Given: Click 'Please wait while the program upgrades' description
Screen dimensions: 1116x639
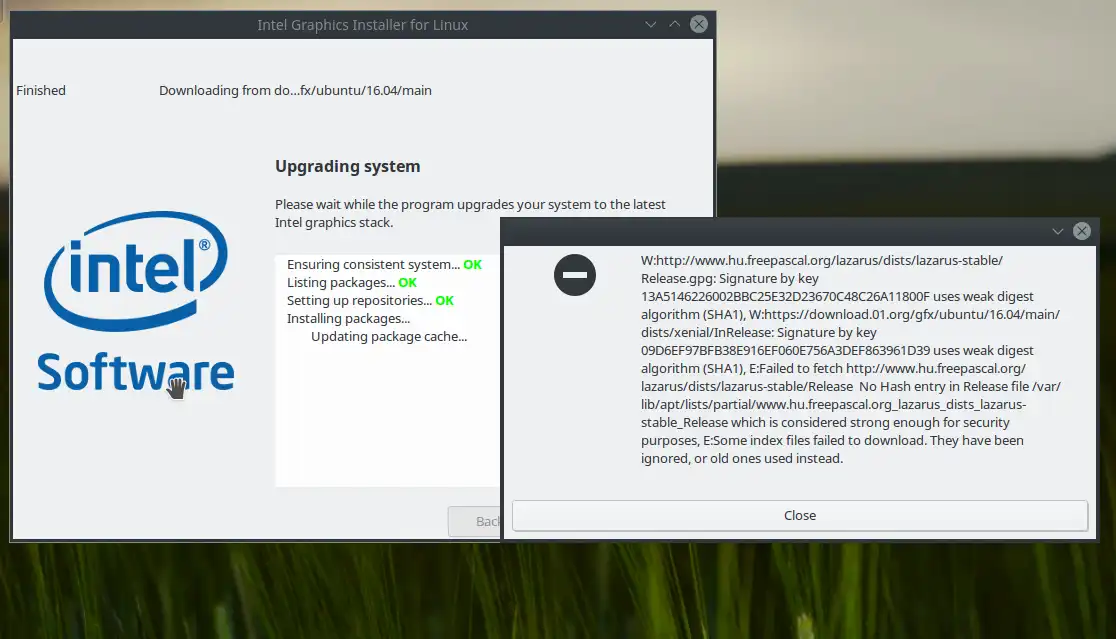Looking at the screenshot, I should tap(470, 213).
